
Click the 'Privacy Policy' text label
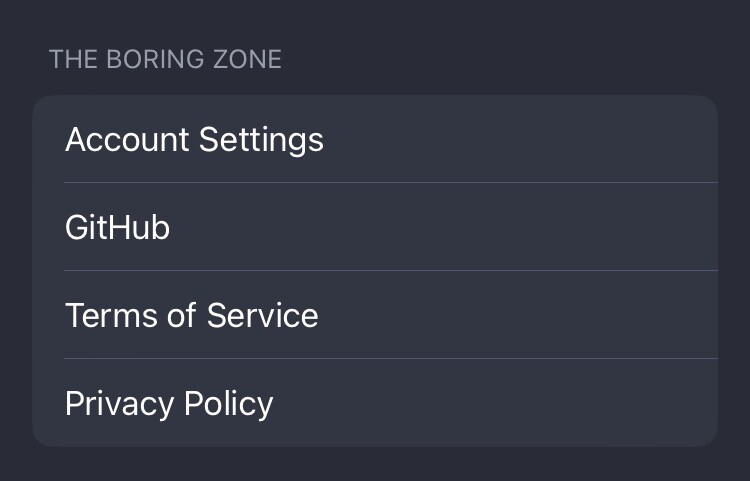point(169,404)
